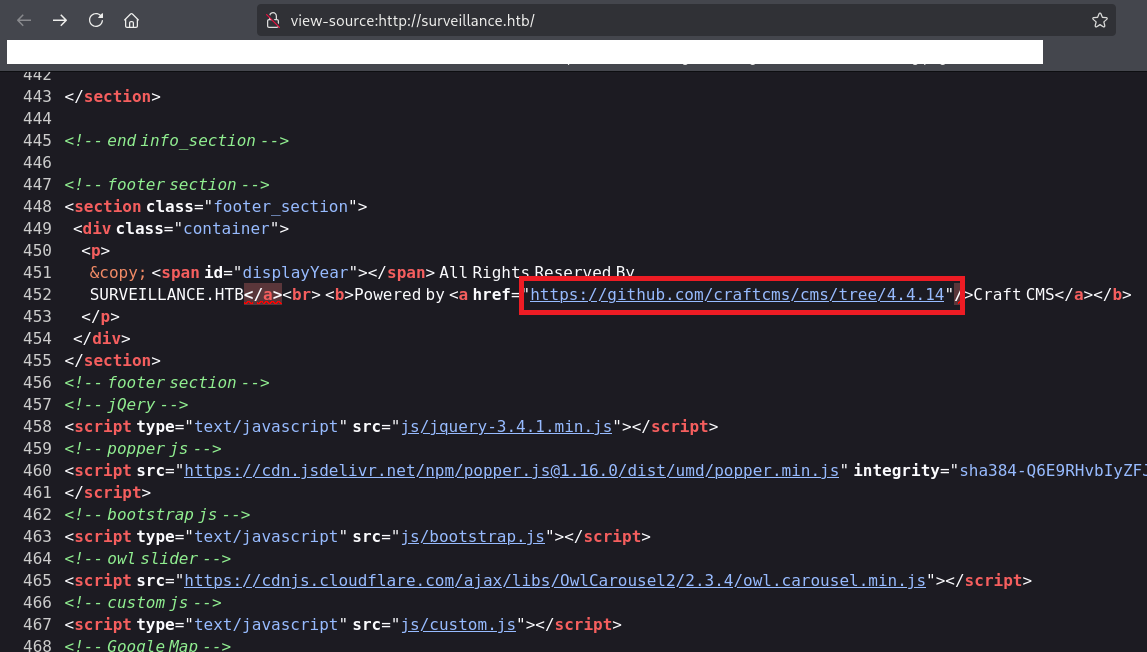
Task: Follow the cdnjs OwlCarousel2 script link
Action: coord(556,580)
